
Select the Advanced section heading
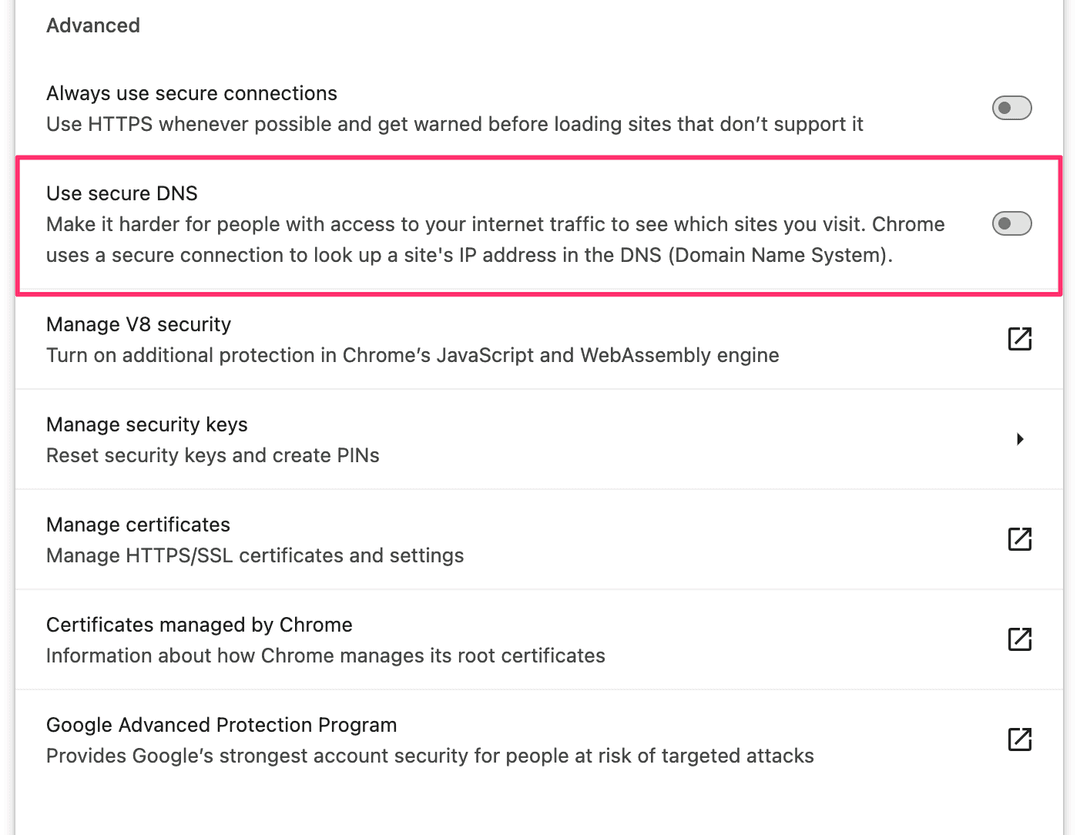(93, 25)
